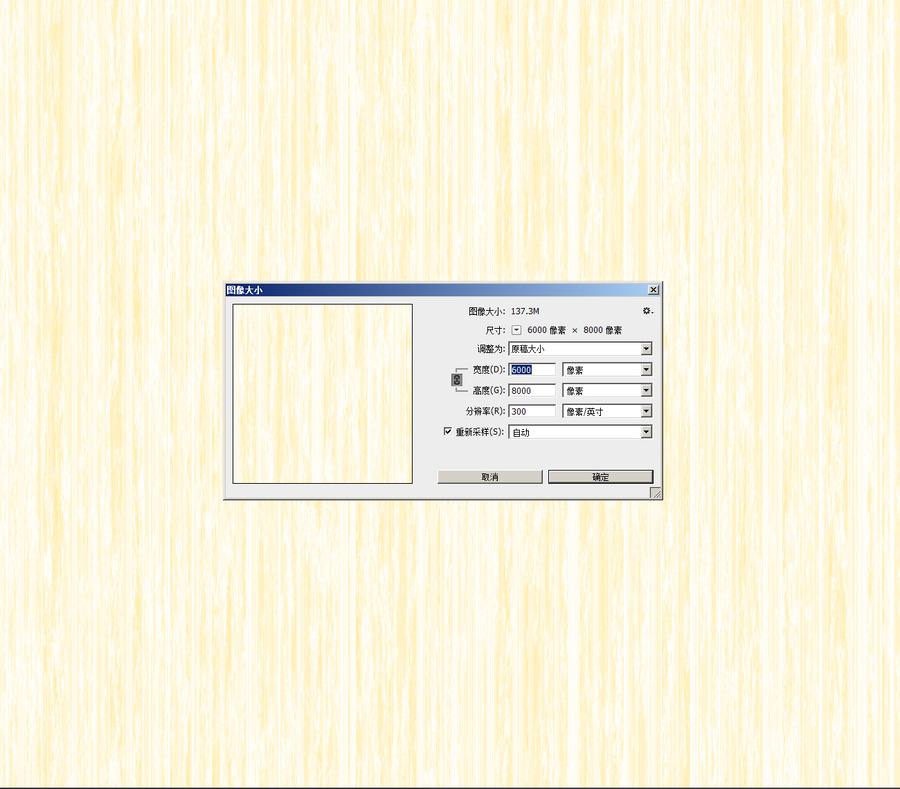Open the 尺寸 unit dropdown arrow

(x=517, y=330)
